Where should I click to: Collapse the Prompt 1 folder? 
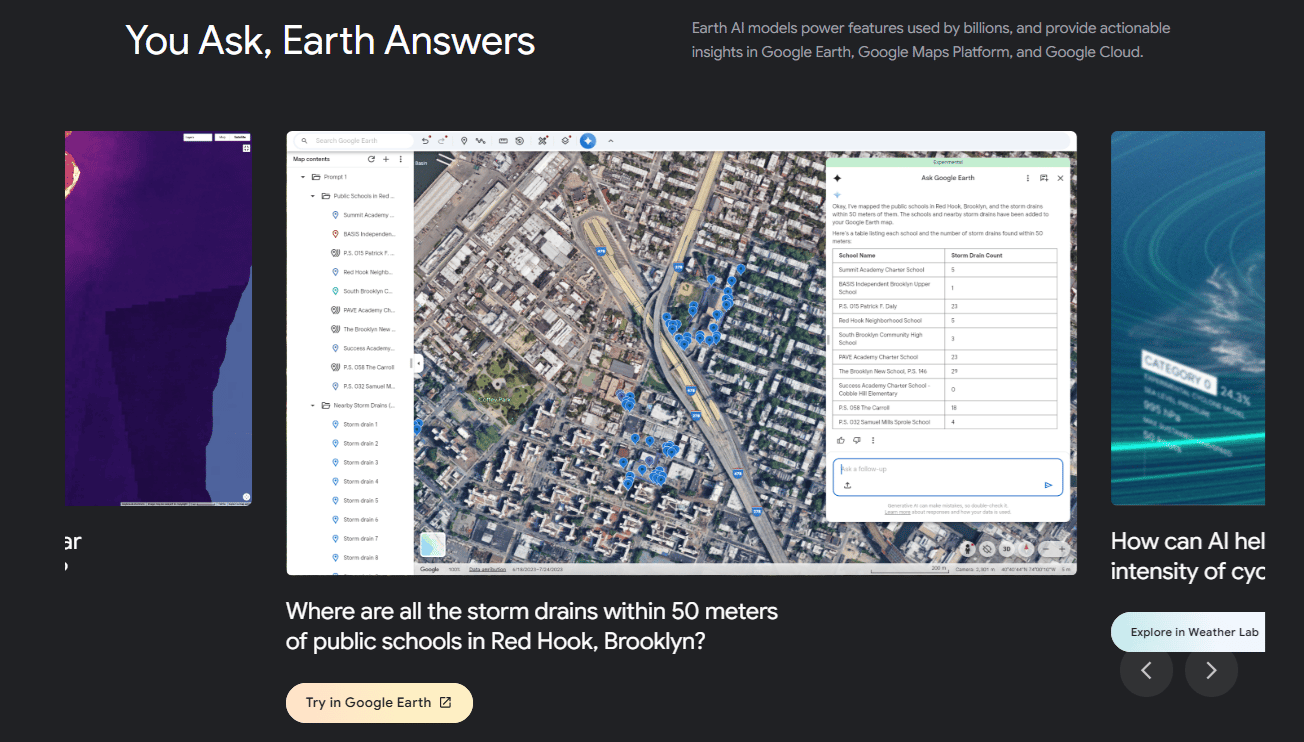point(303,177)
